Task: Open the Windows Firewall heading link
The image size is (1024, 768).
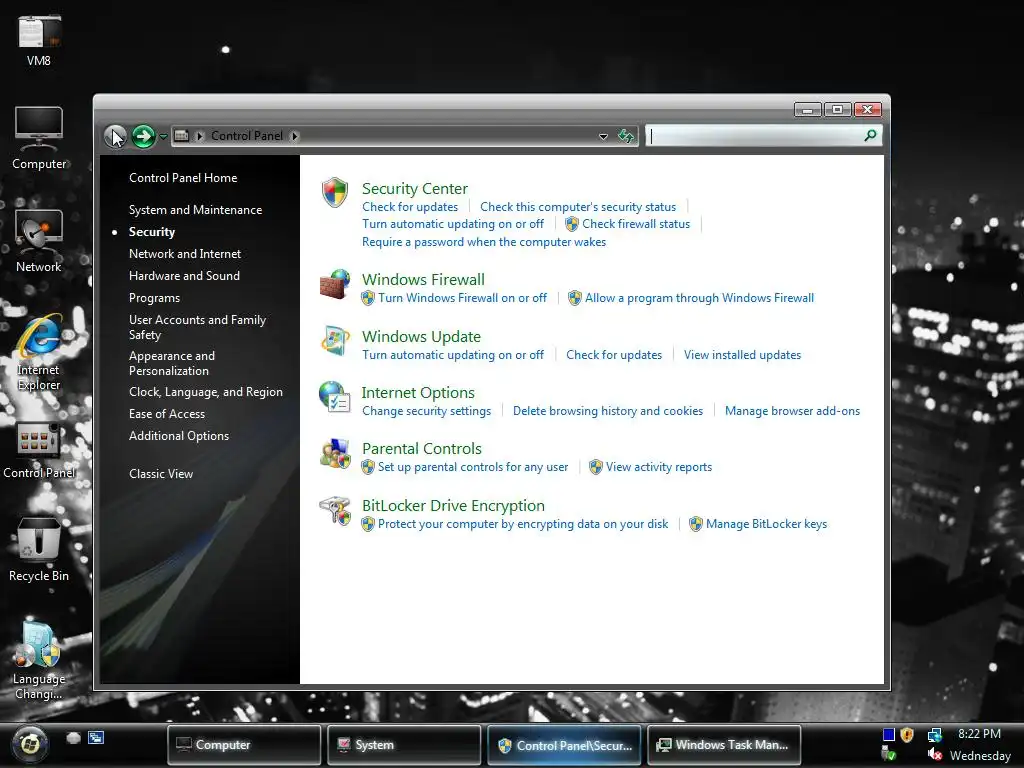Action: pyautogui.click(x=423, y=280)
